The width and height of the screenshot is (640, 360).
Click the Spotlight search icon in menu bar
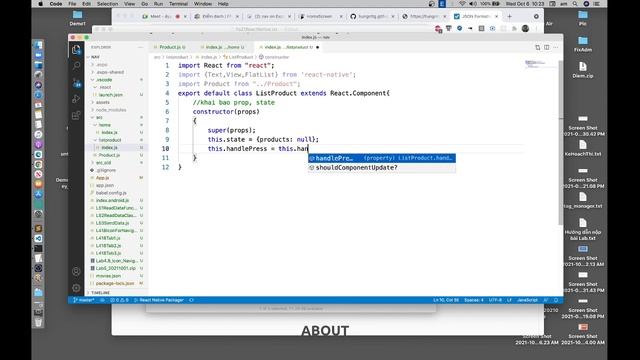(575, 4)
